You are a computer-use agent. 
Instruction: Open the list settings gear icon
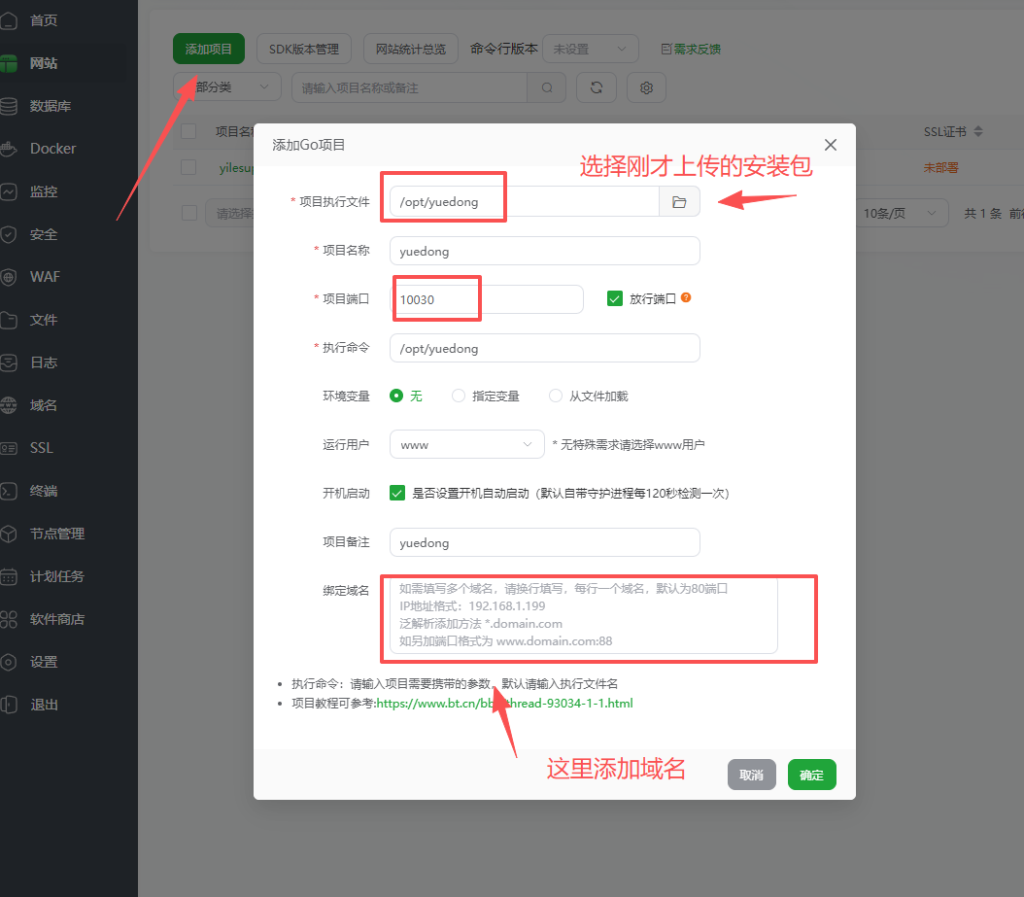tap(646, 88)
